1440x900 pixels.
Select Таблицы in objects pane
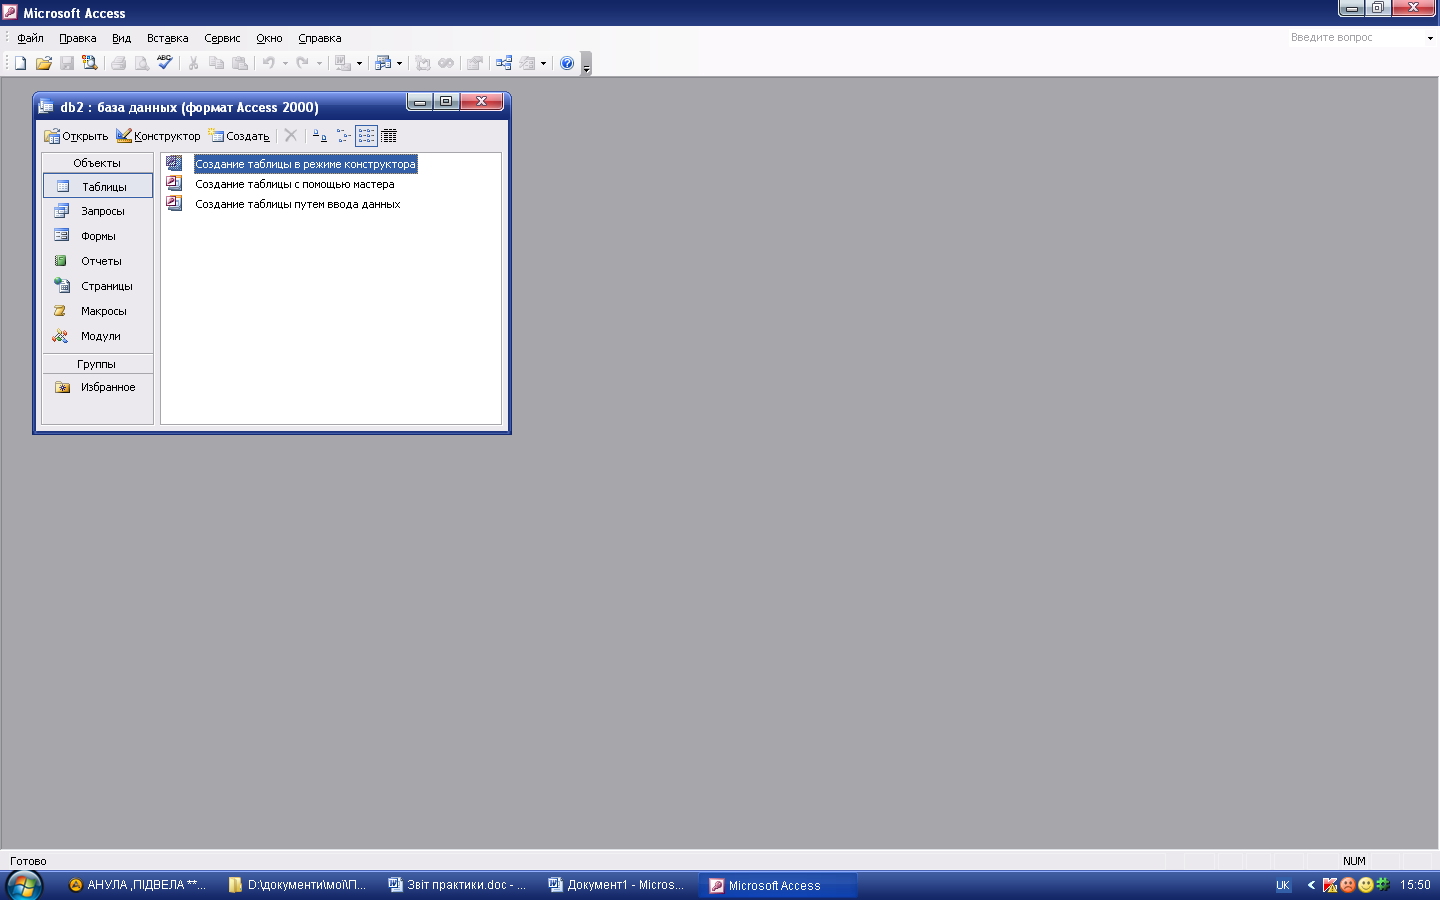coord(98,186)
